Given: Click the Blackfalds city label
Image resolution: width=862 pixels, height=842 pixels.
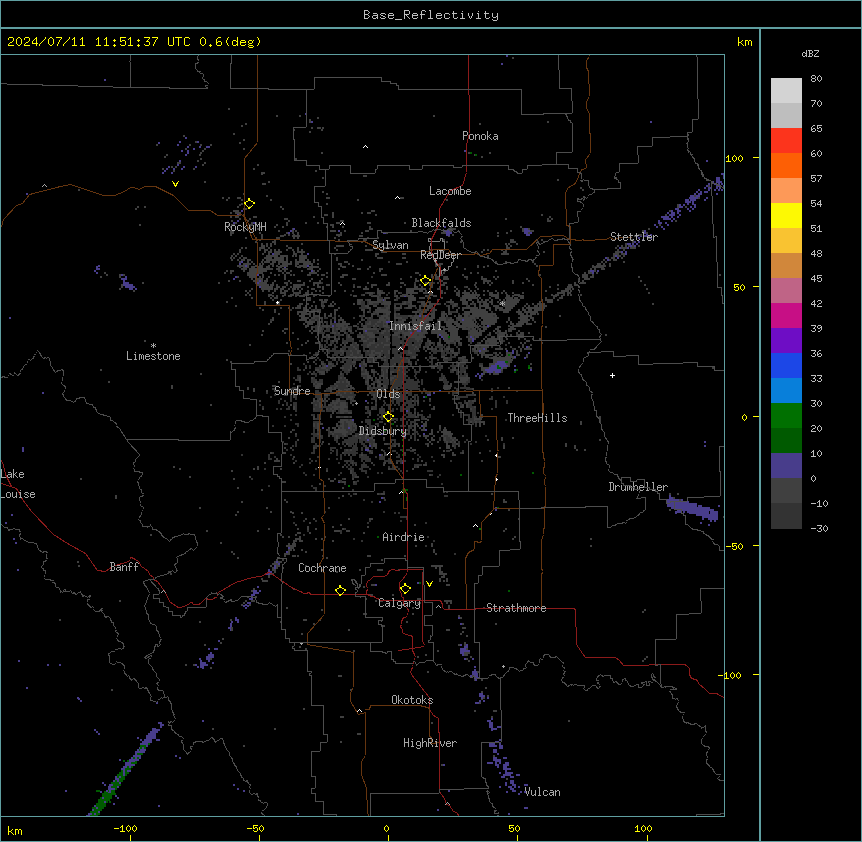Looking at the screenshot, I should [x=441, y=223].
